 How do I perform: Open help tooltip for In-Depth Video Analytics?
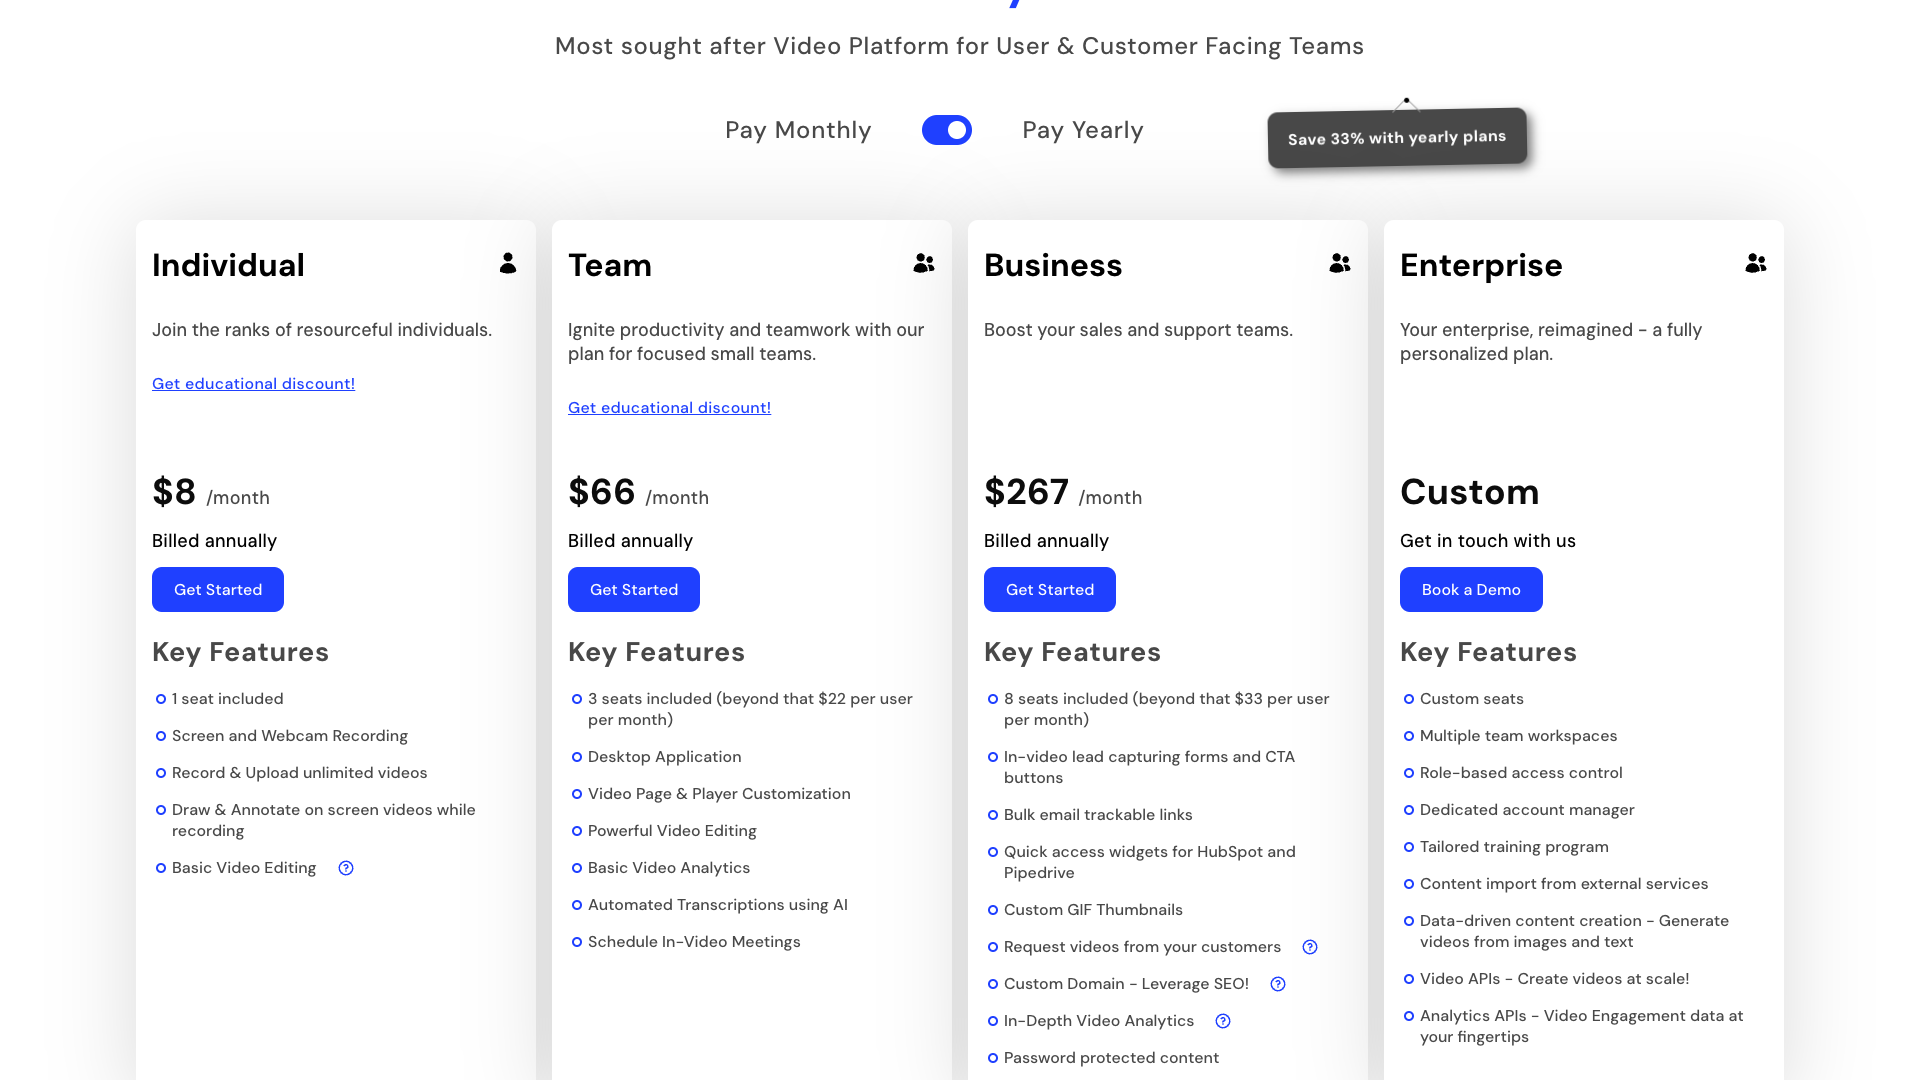click(1222, 1021)
